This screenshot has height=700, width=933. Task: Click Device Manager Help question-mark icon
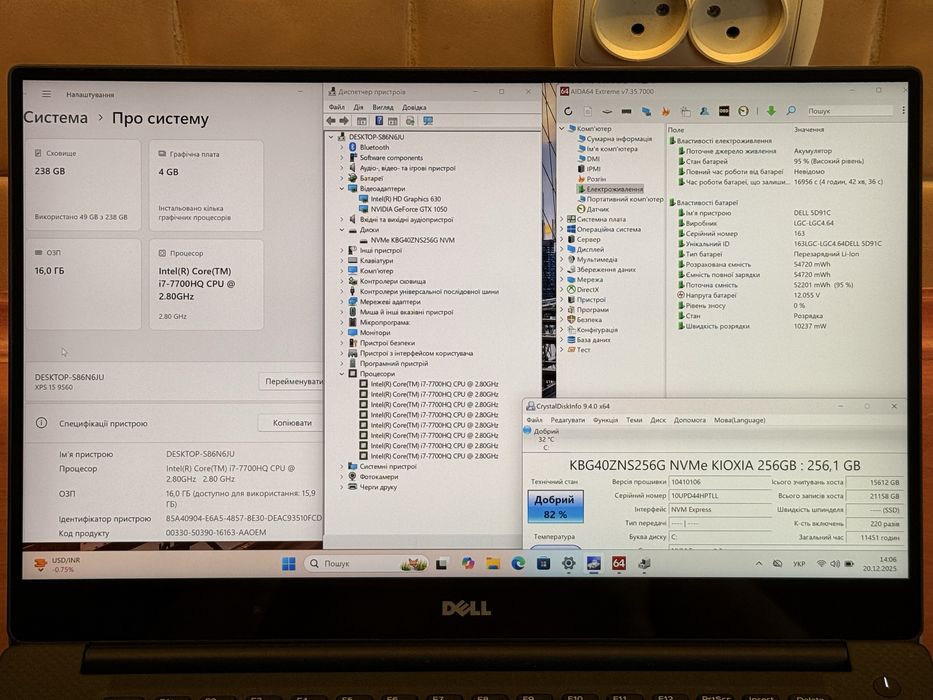pyautogui.click(x=379, y=121)
